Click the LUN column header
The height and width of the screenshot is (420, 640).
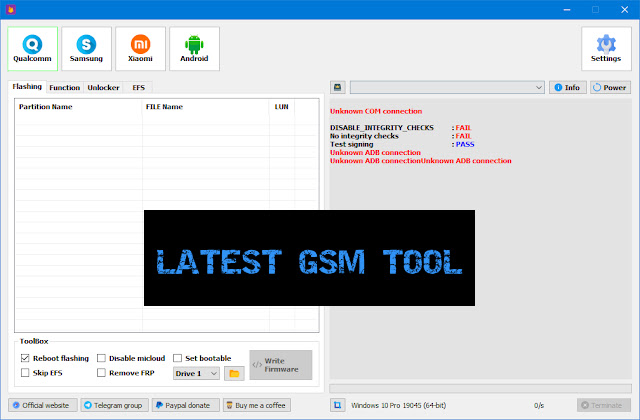tap(282, 107)
